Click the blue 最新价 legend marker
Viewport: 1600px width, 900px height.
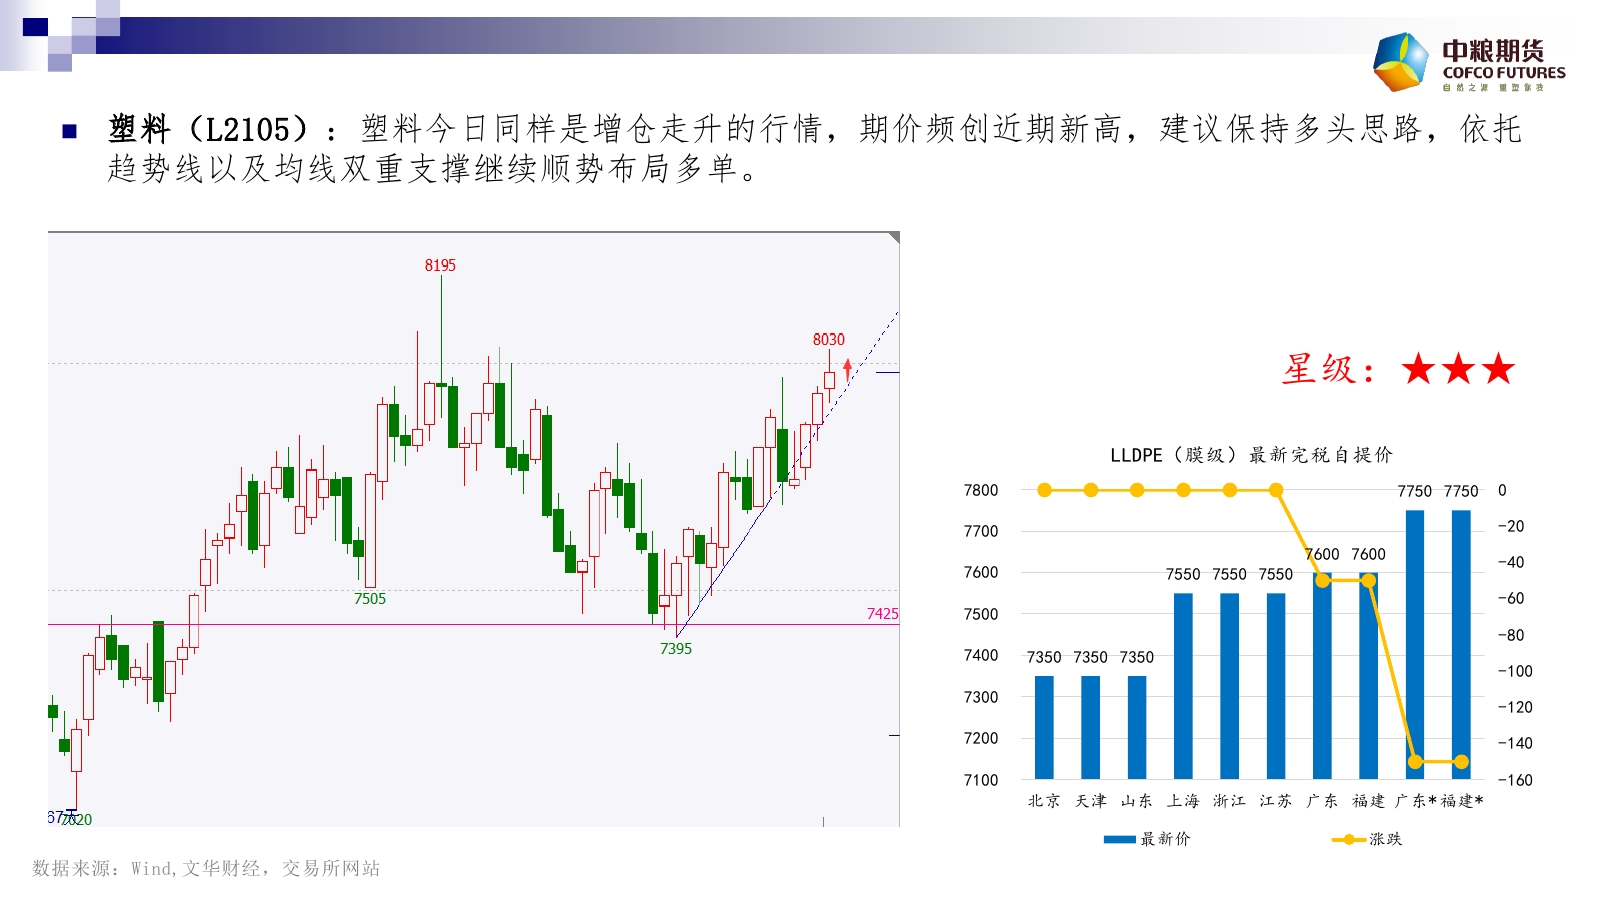[x=1119, y=839]
